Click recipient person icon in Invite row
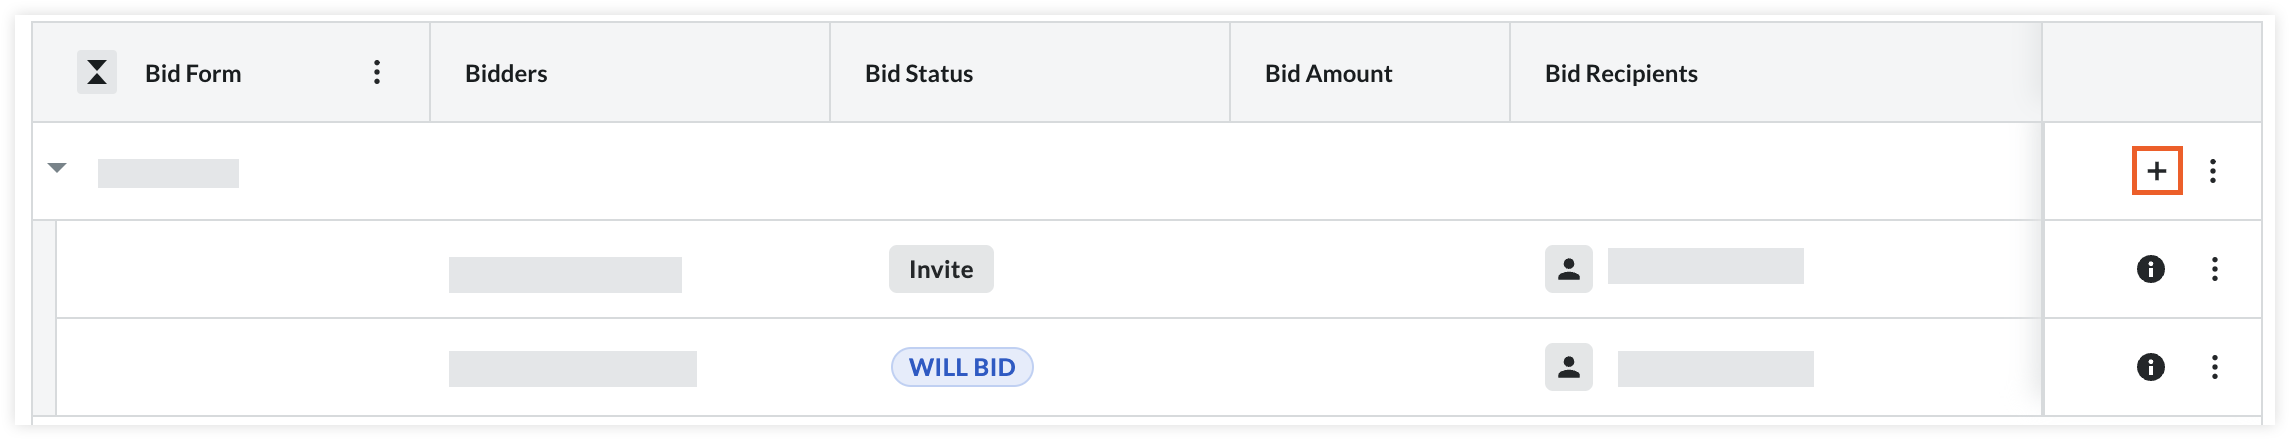 click(x=1569, y=269)
